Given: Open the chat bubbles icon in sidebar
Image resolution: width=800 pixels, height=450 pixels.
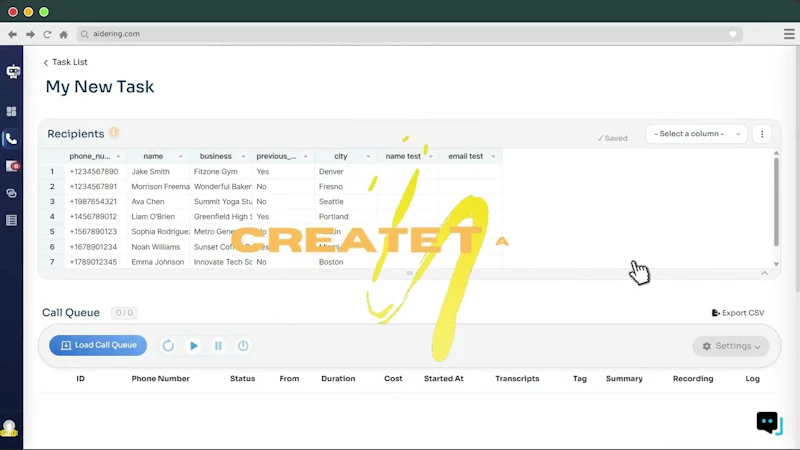Looking at the screenshot, I should pos(11,193).
